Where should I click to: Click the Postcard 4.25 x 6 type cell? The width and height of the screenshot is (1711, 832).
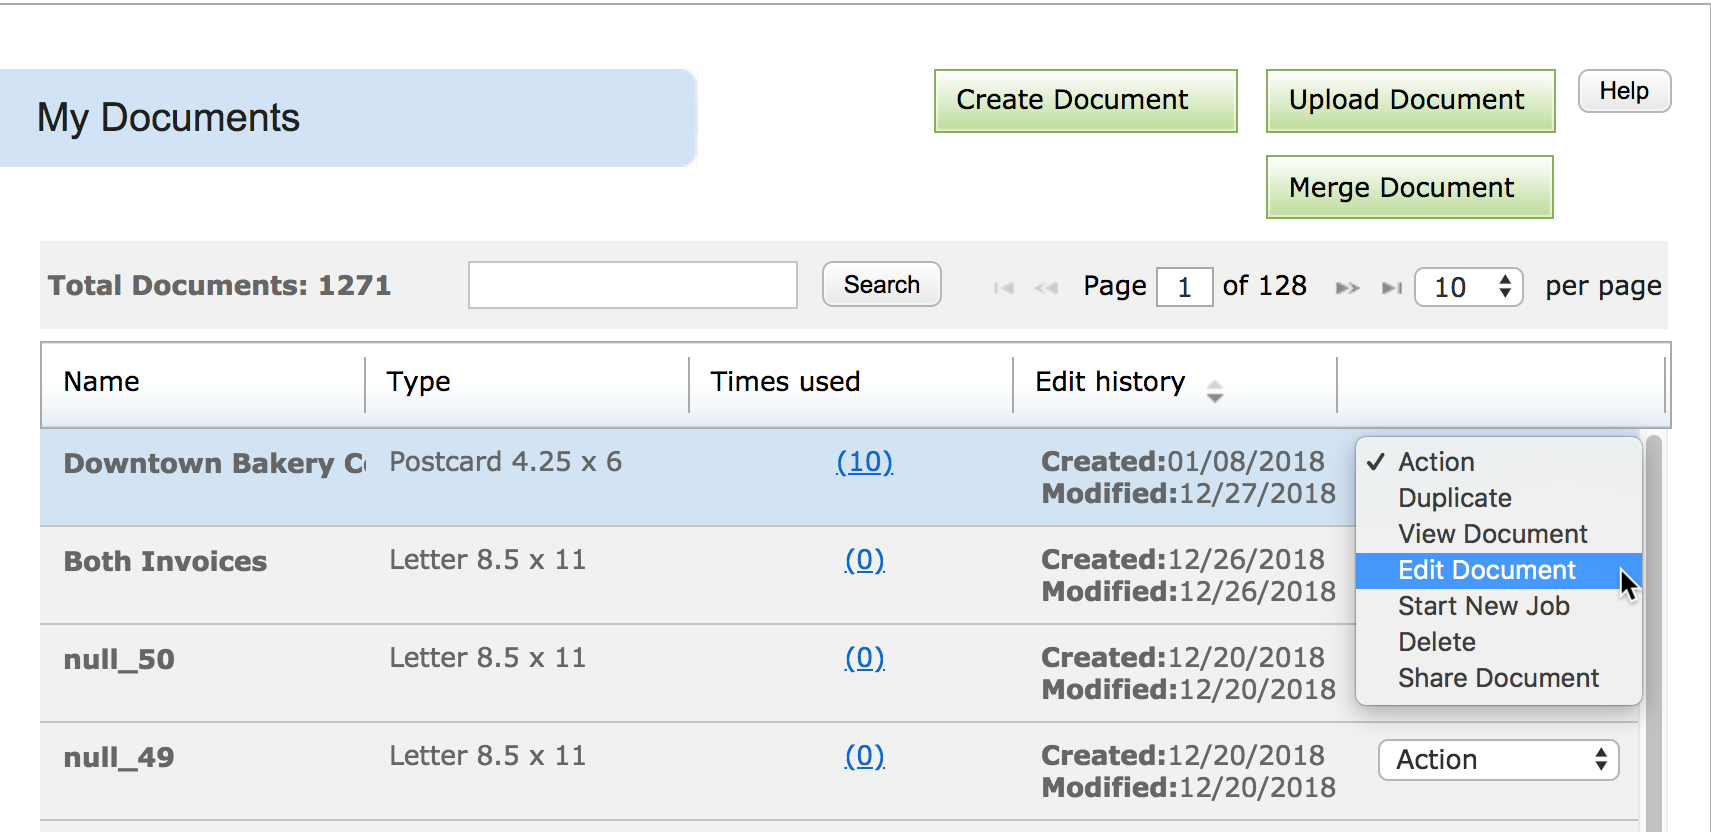click(x=506, y=462)
